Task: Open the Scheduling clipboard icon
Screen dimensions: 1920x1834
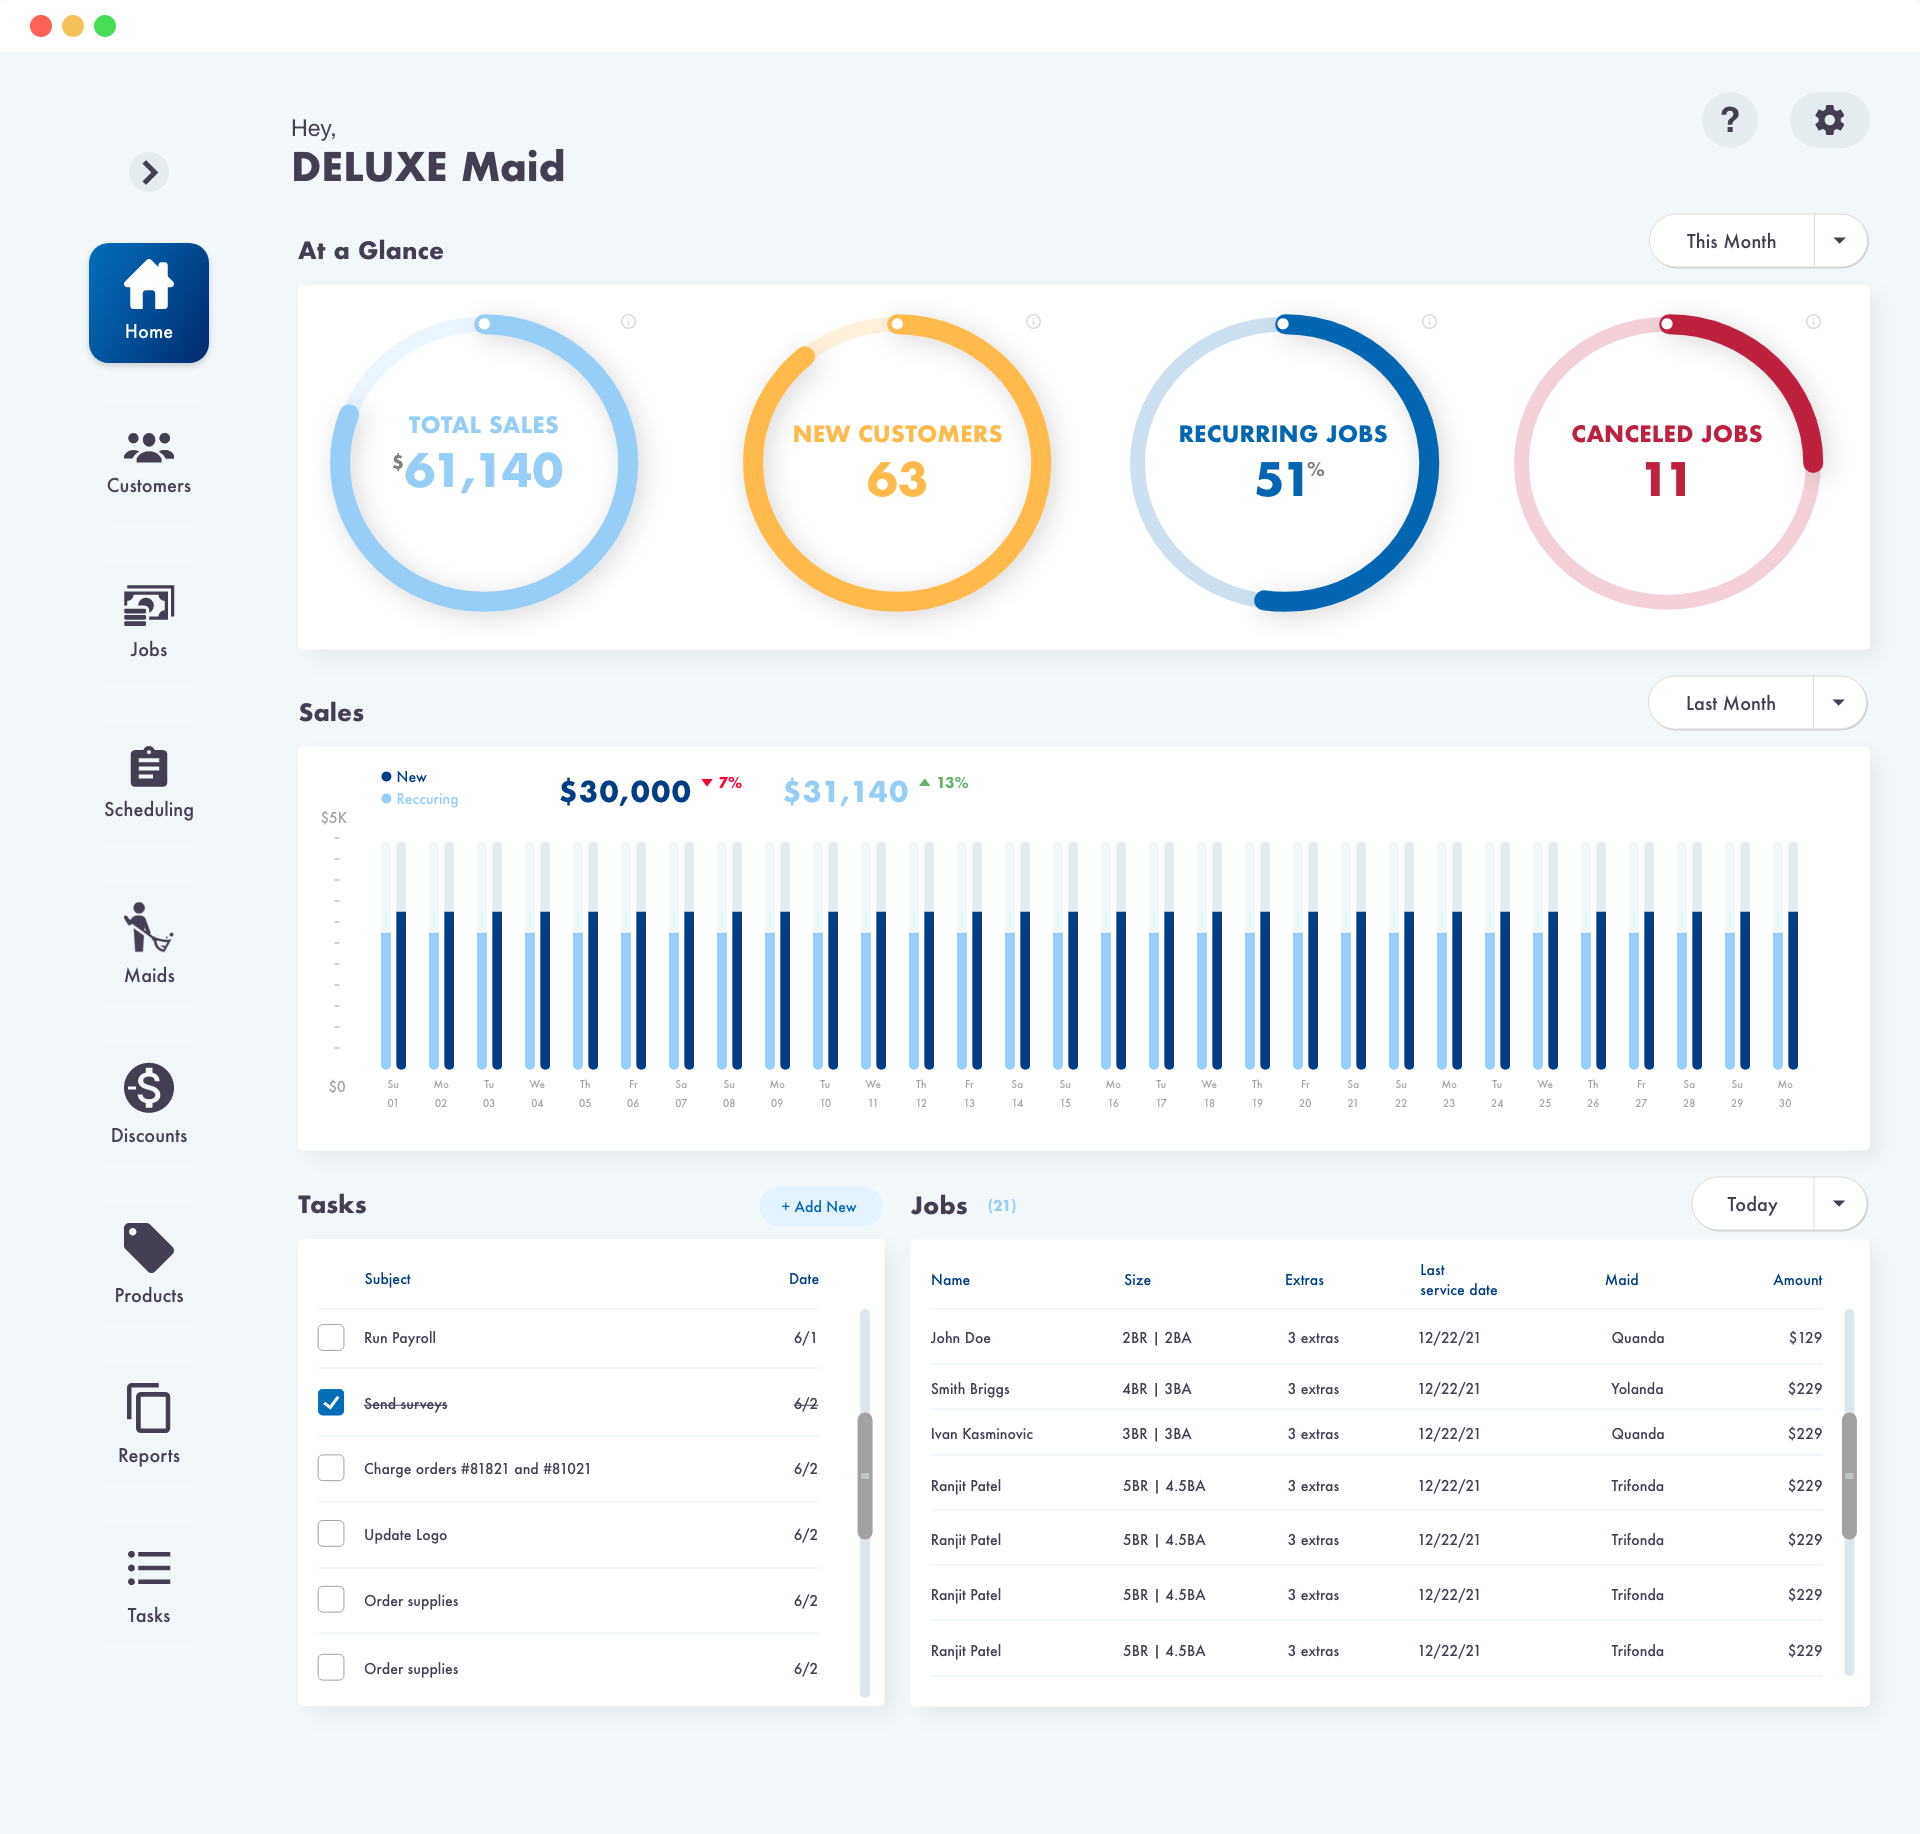Action: (x=148, y=768)
